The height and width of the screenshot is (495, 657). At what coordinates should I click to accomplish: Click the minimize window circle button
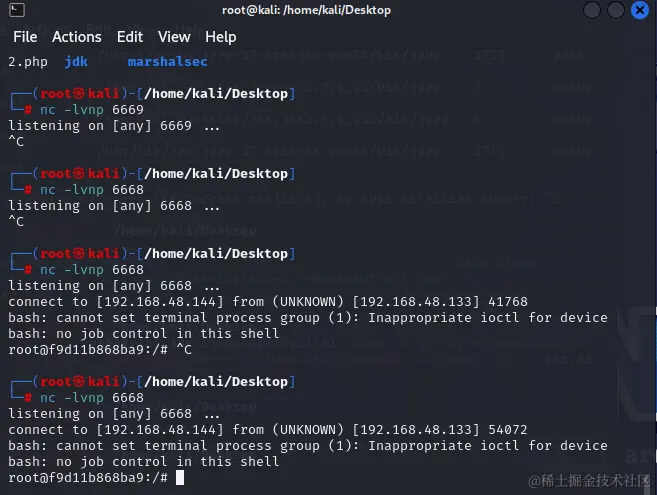click(592, 10)
